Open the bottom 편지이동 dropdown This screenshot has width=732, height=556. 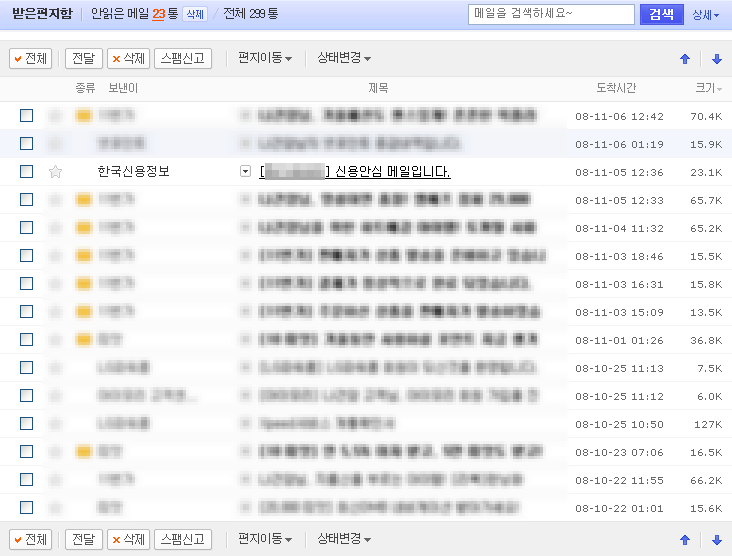coord(265,539)
